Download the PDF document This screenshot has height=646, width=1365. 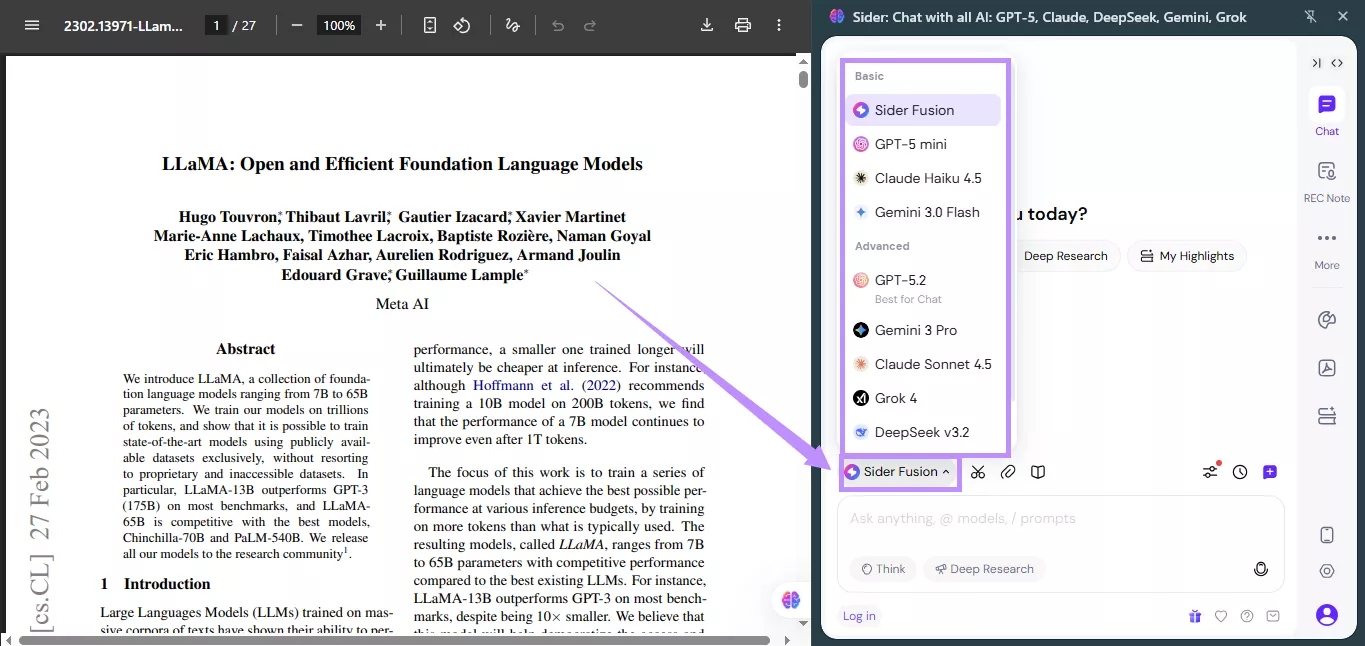point(707,25)
